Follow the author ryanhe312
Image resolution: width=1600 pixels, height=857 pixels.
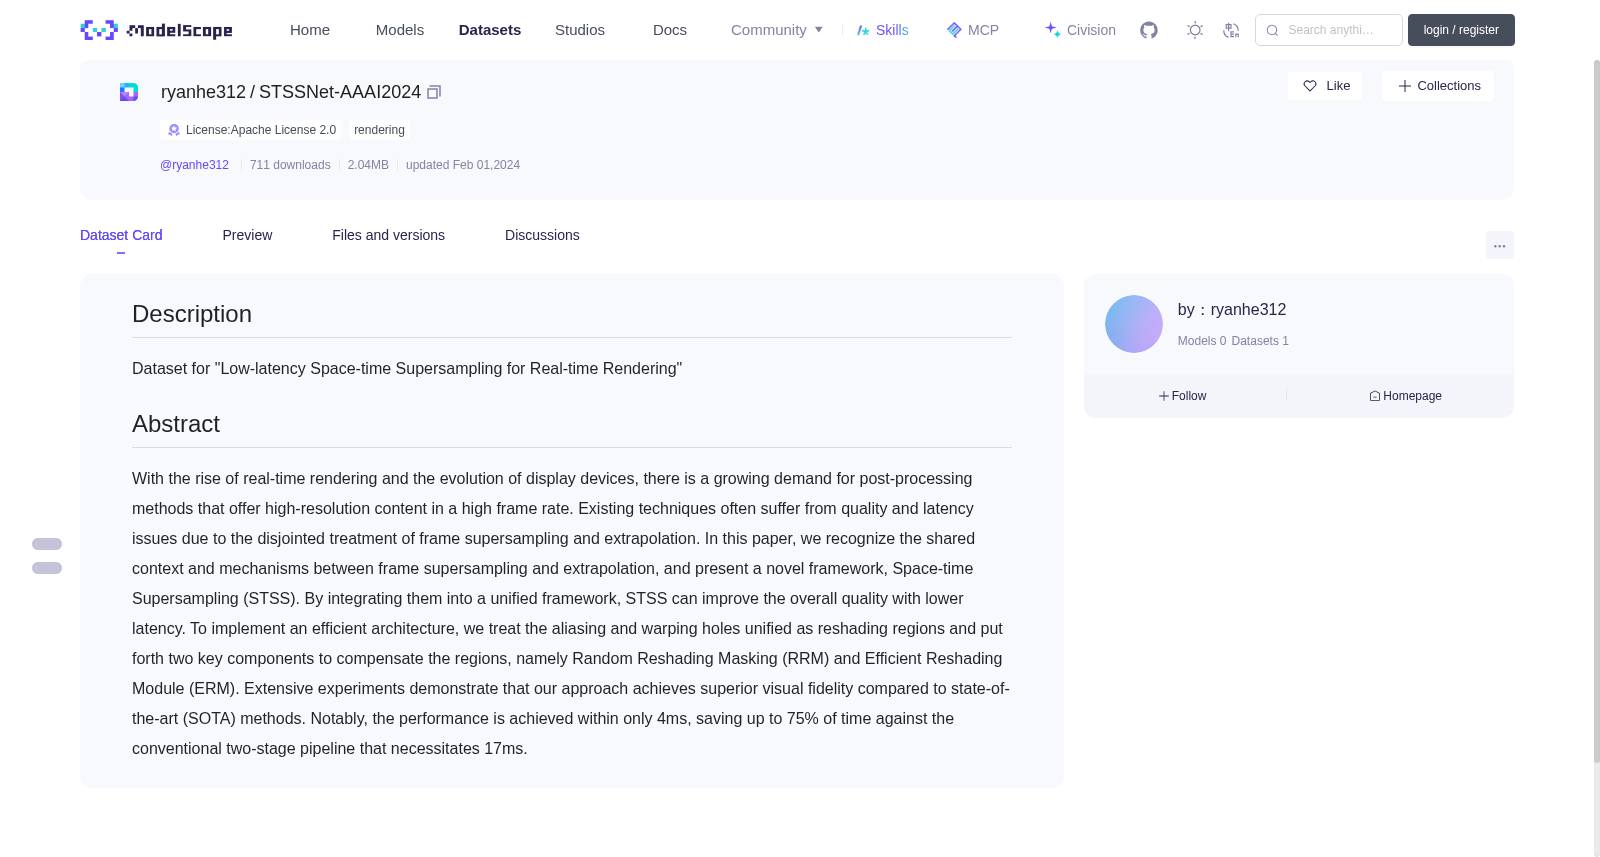pos(1182,396)
